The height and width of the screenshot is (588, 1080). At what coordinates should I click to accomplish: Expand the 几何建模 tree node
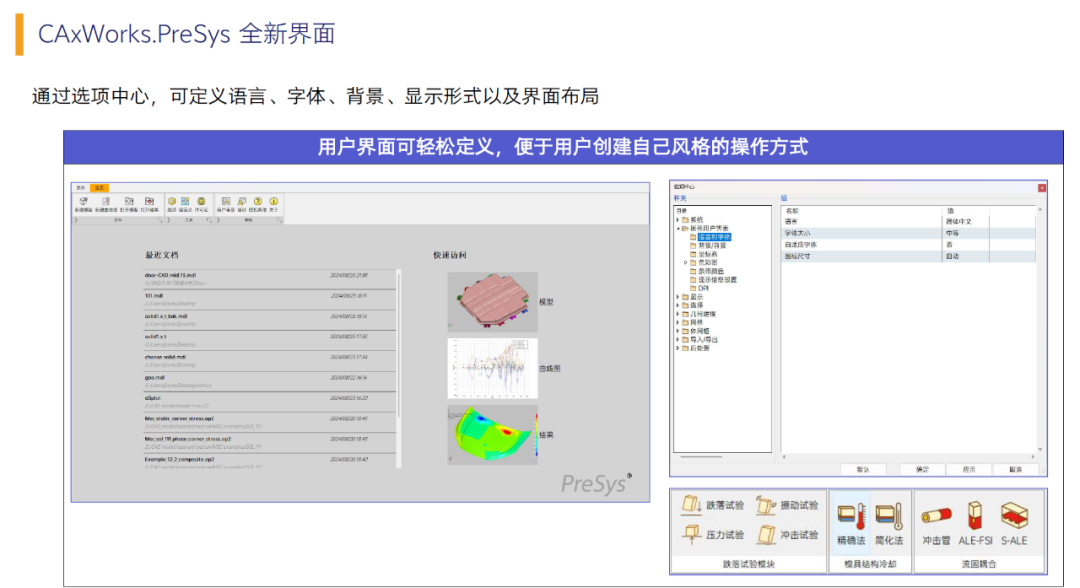coord(678,314)
